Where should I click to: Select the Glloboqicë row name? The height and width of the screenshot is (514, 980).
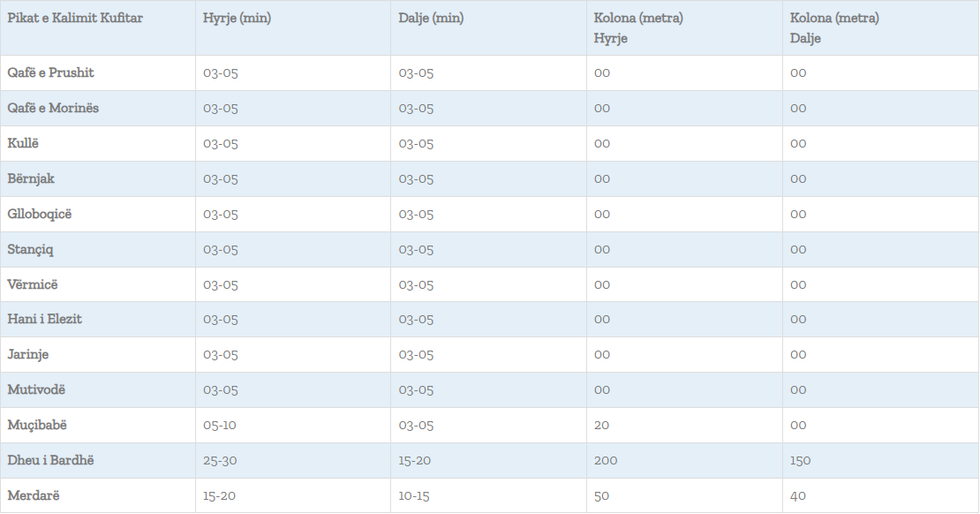pos(40,214)
